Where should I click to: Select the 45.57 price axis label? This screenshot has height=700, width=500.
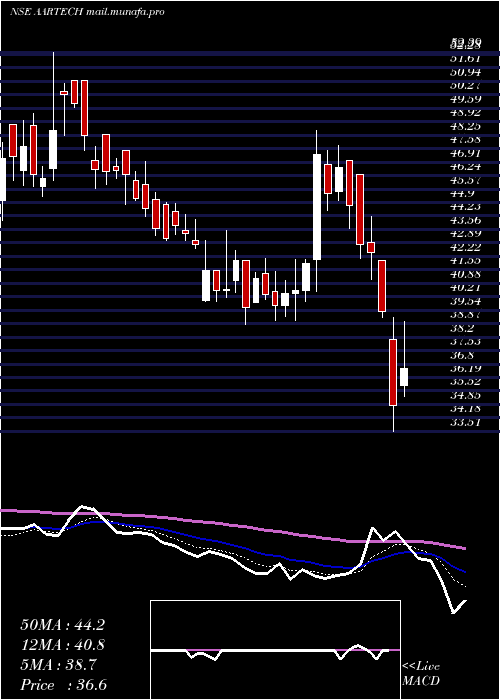tap(466, 180)
